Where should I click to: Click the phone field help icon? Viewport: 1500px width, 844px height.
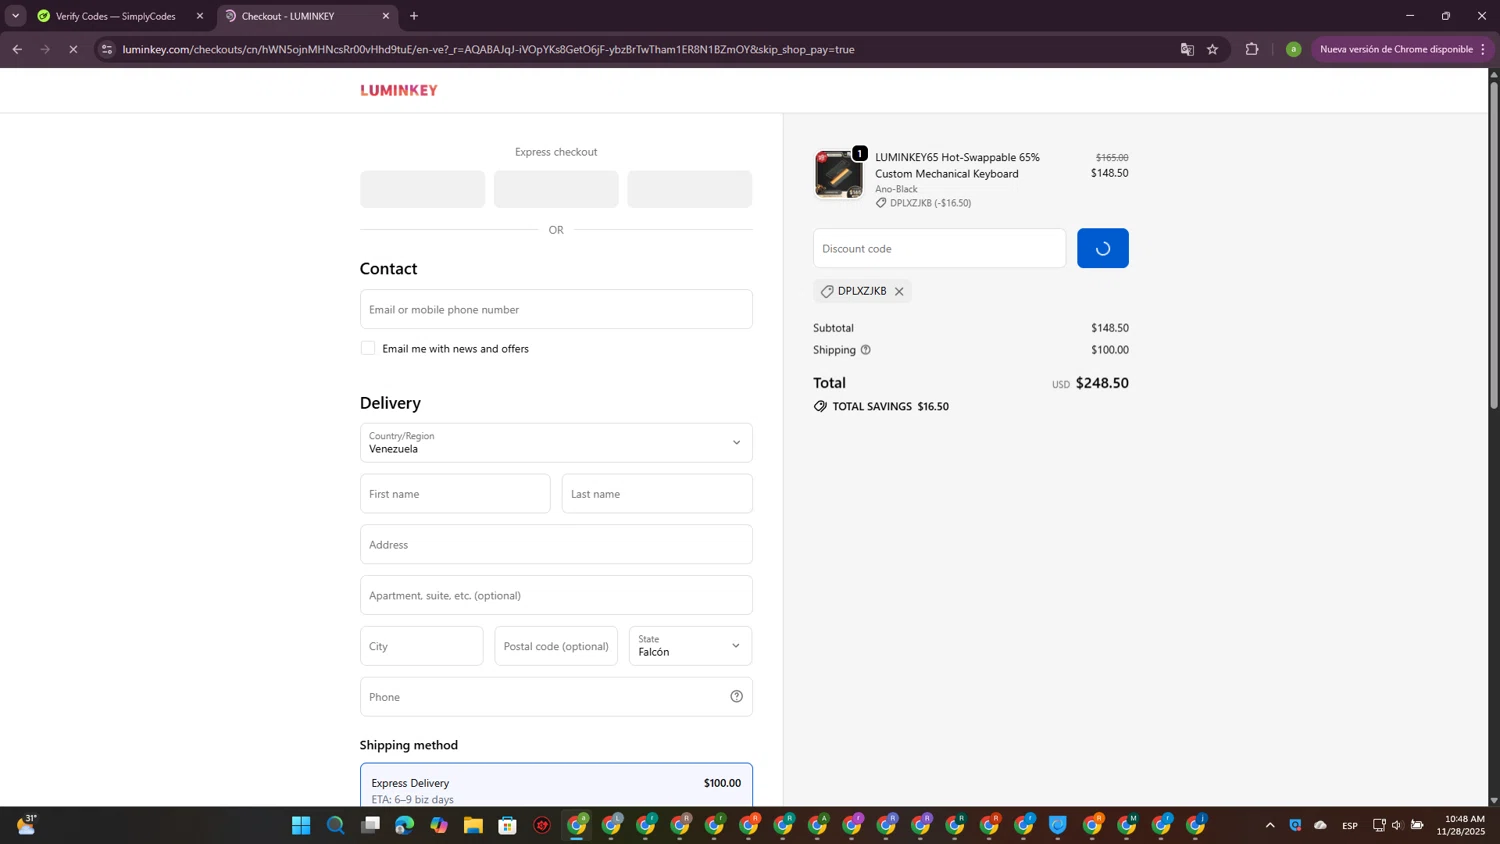point(736,697)
